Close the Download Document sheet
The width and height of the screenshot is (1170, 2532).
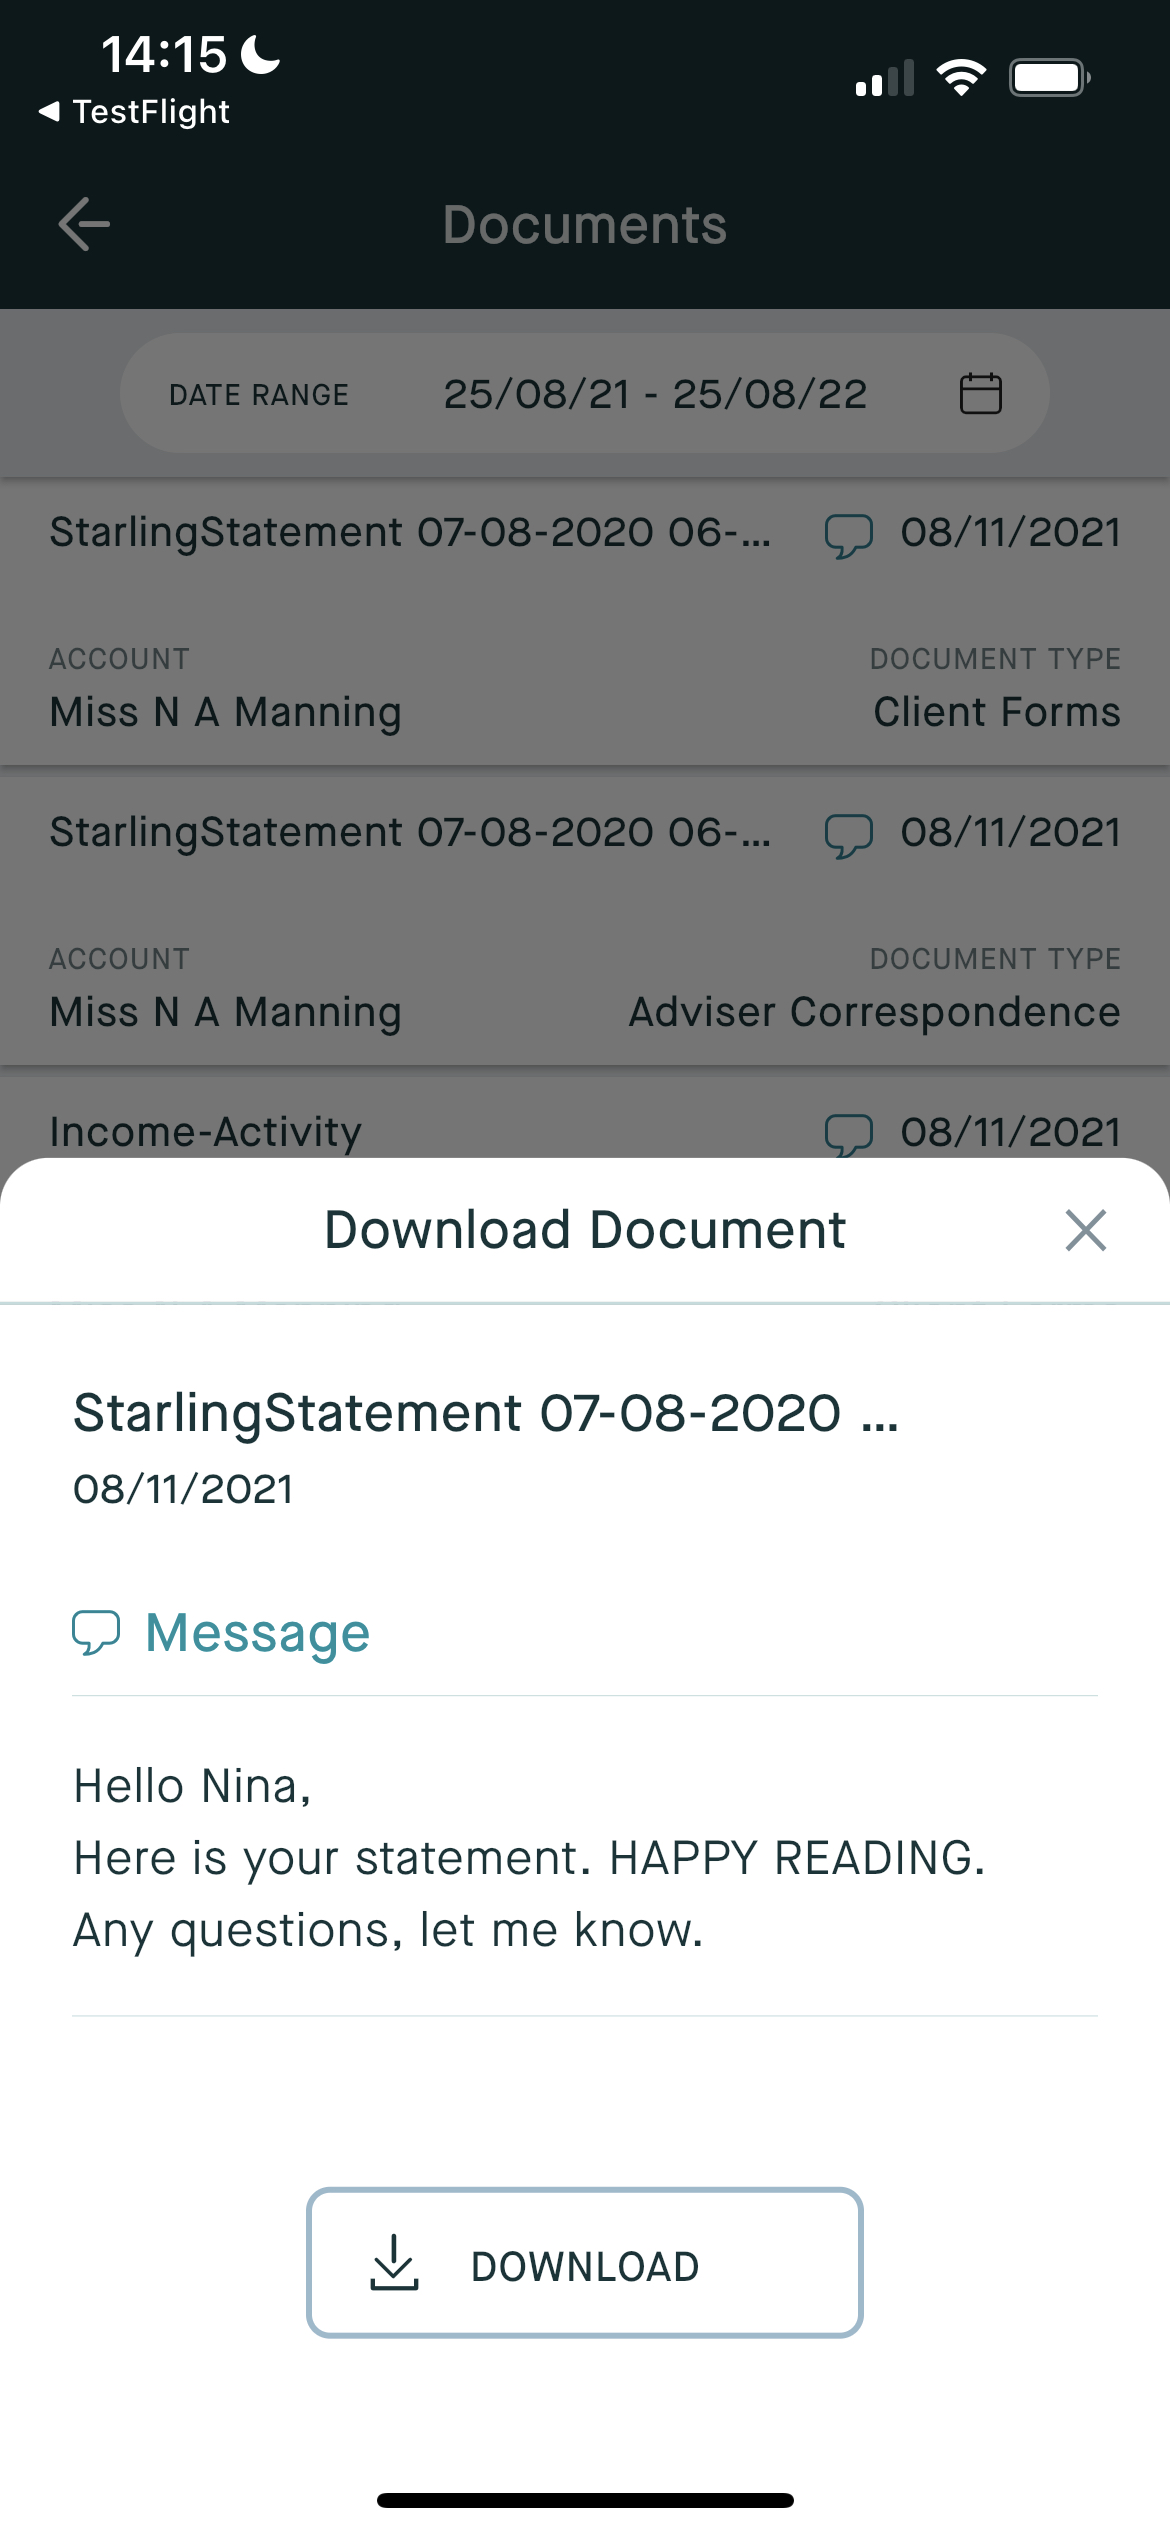coord(1085,1230)
